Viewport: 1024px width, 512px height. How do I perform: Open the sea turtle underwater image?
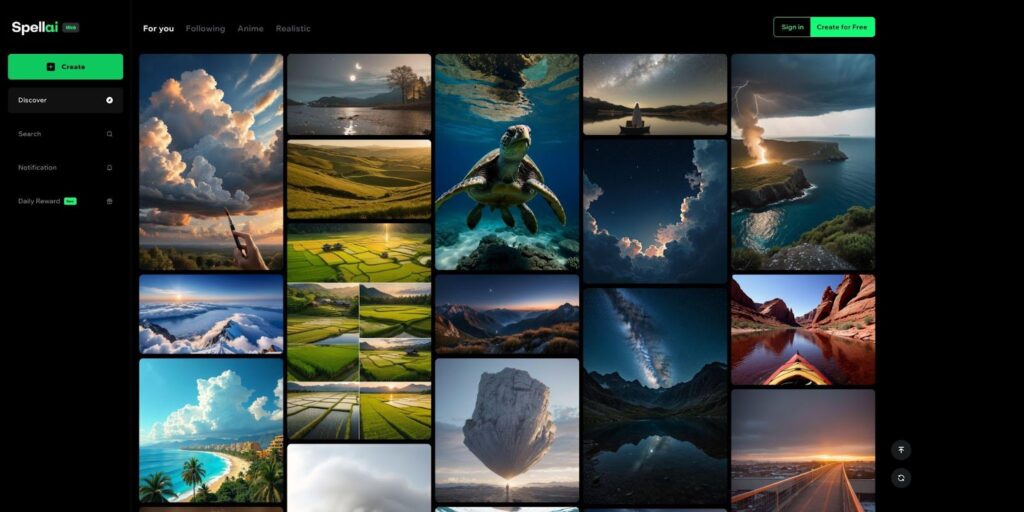507,162
